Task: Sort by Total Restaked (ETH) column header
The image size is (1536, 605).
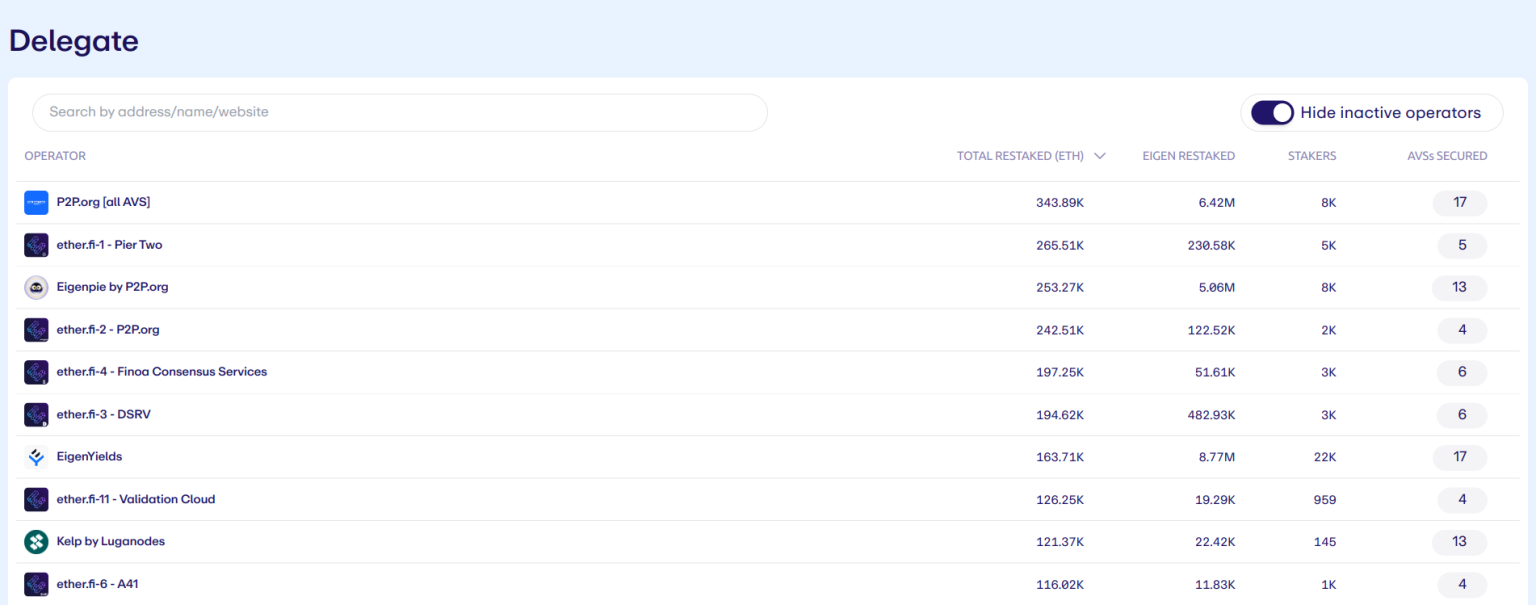Action: point(1019,156)
